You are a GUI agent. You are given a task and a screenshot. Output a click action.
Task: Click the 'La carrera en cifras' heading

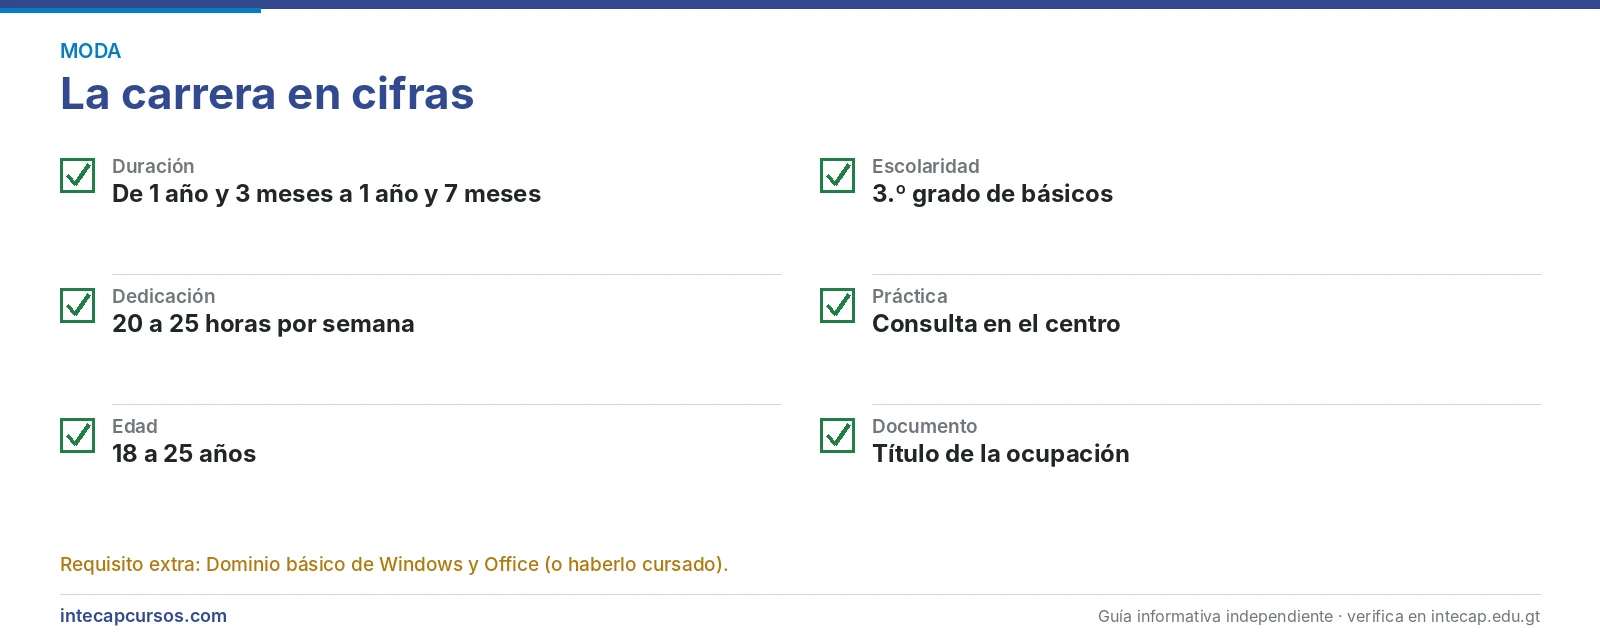click(x=267, y=94)
